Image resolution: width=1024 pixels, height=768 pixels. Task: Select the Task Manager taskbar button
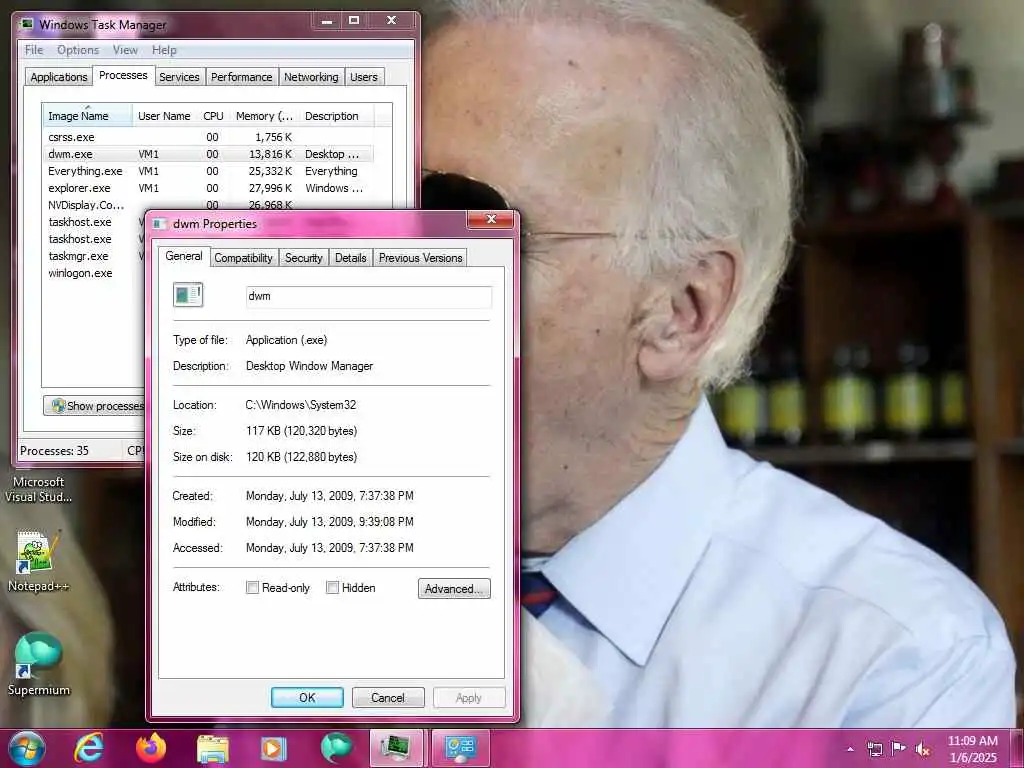pos(396,748)
